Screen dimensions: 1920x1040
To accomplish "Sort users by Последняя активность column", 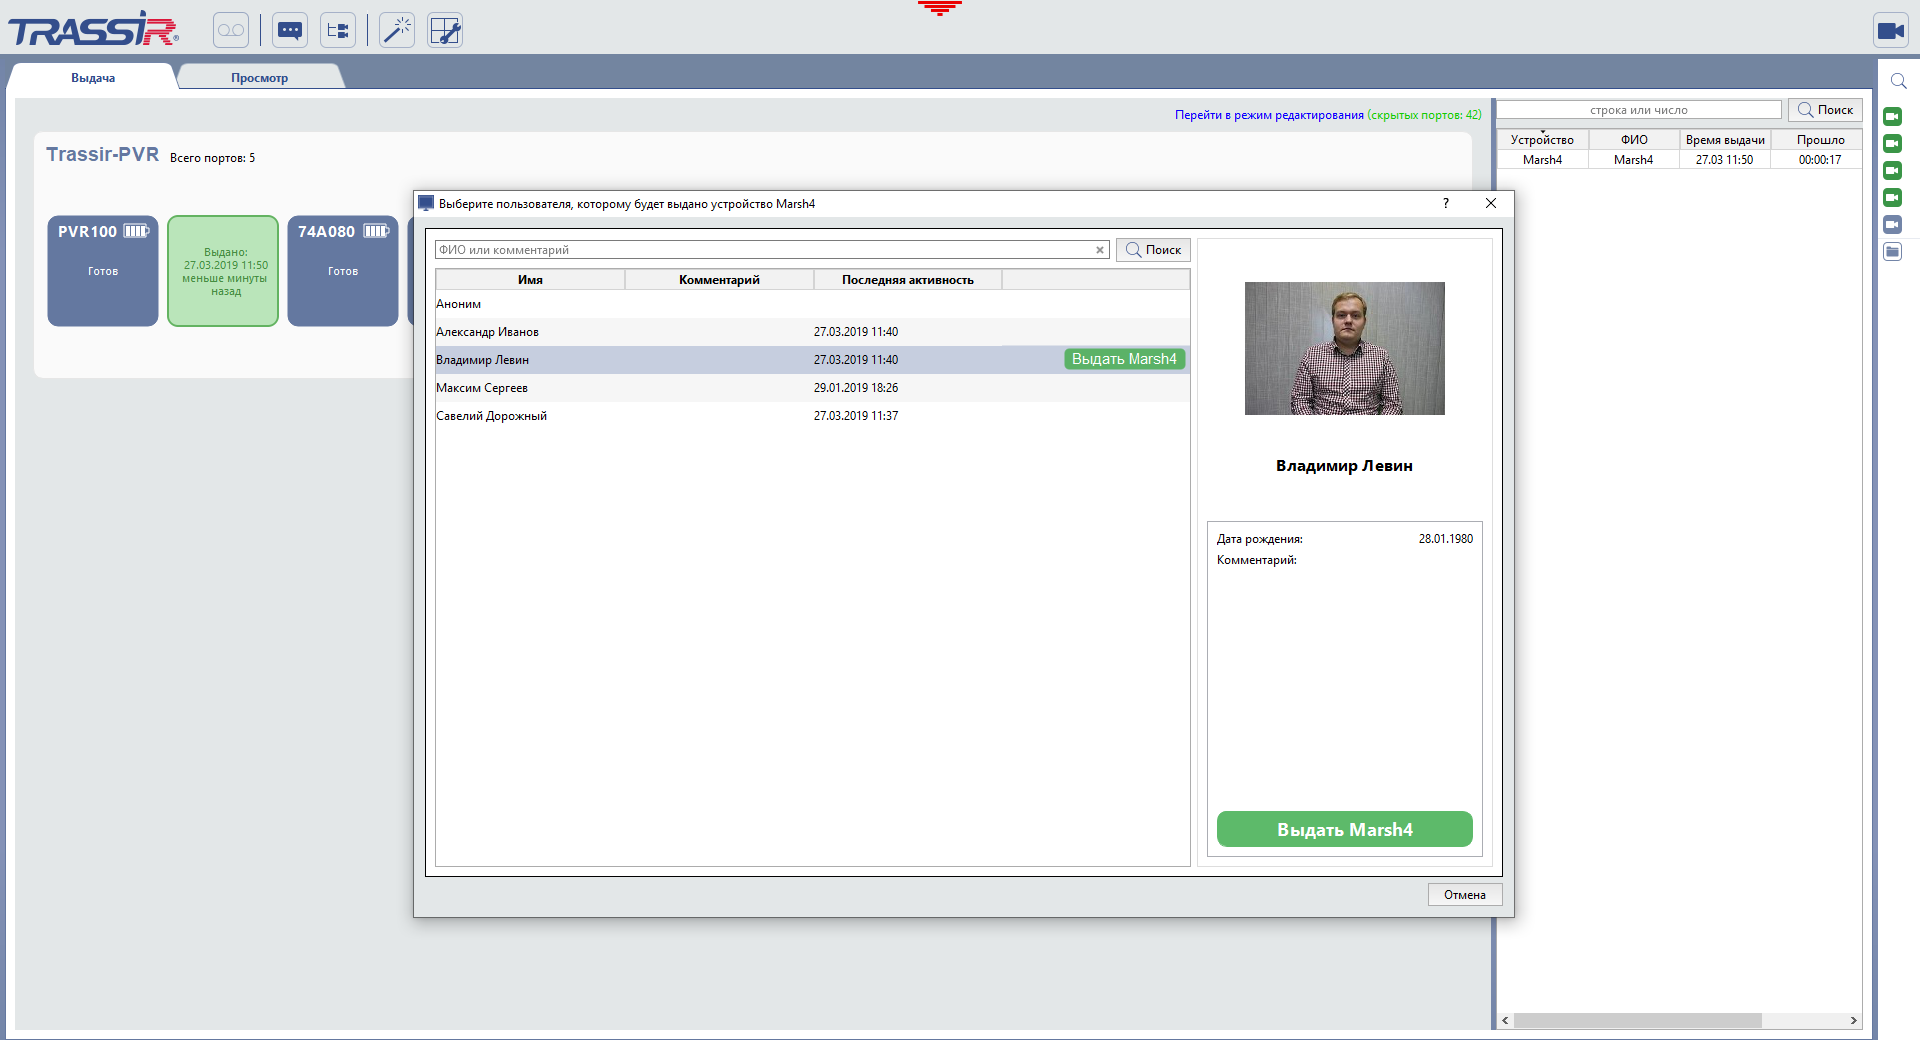I will (907, 280).
